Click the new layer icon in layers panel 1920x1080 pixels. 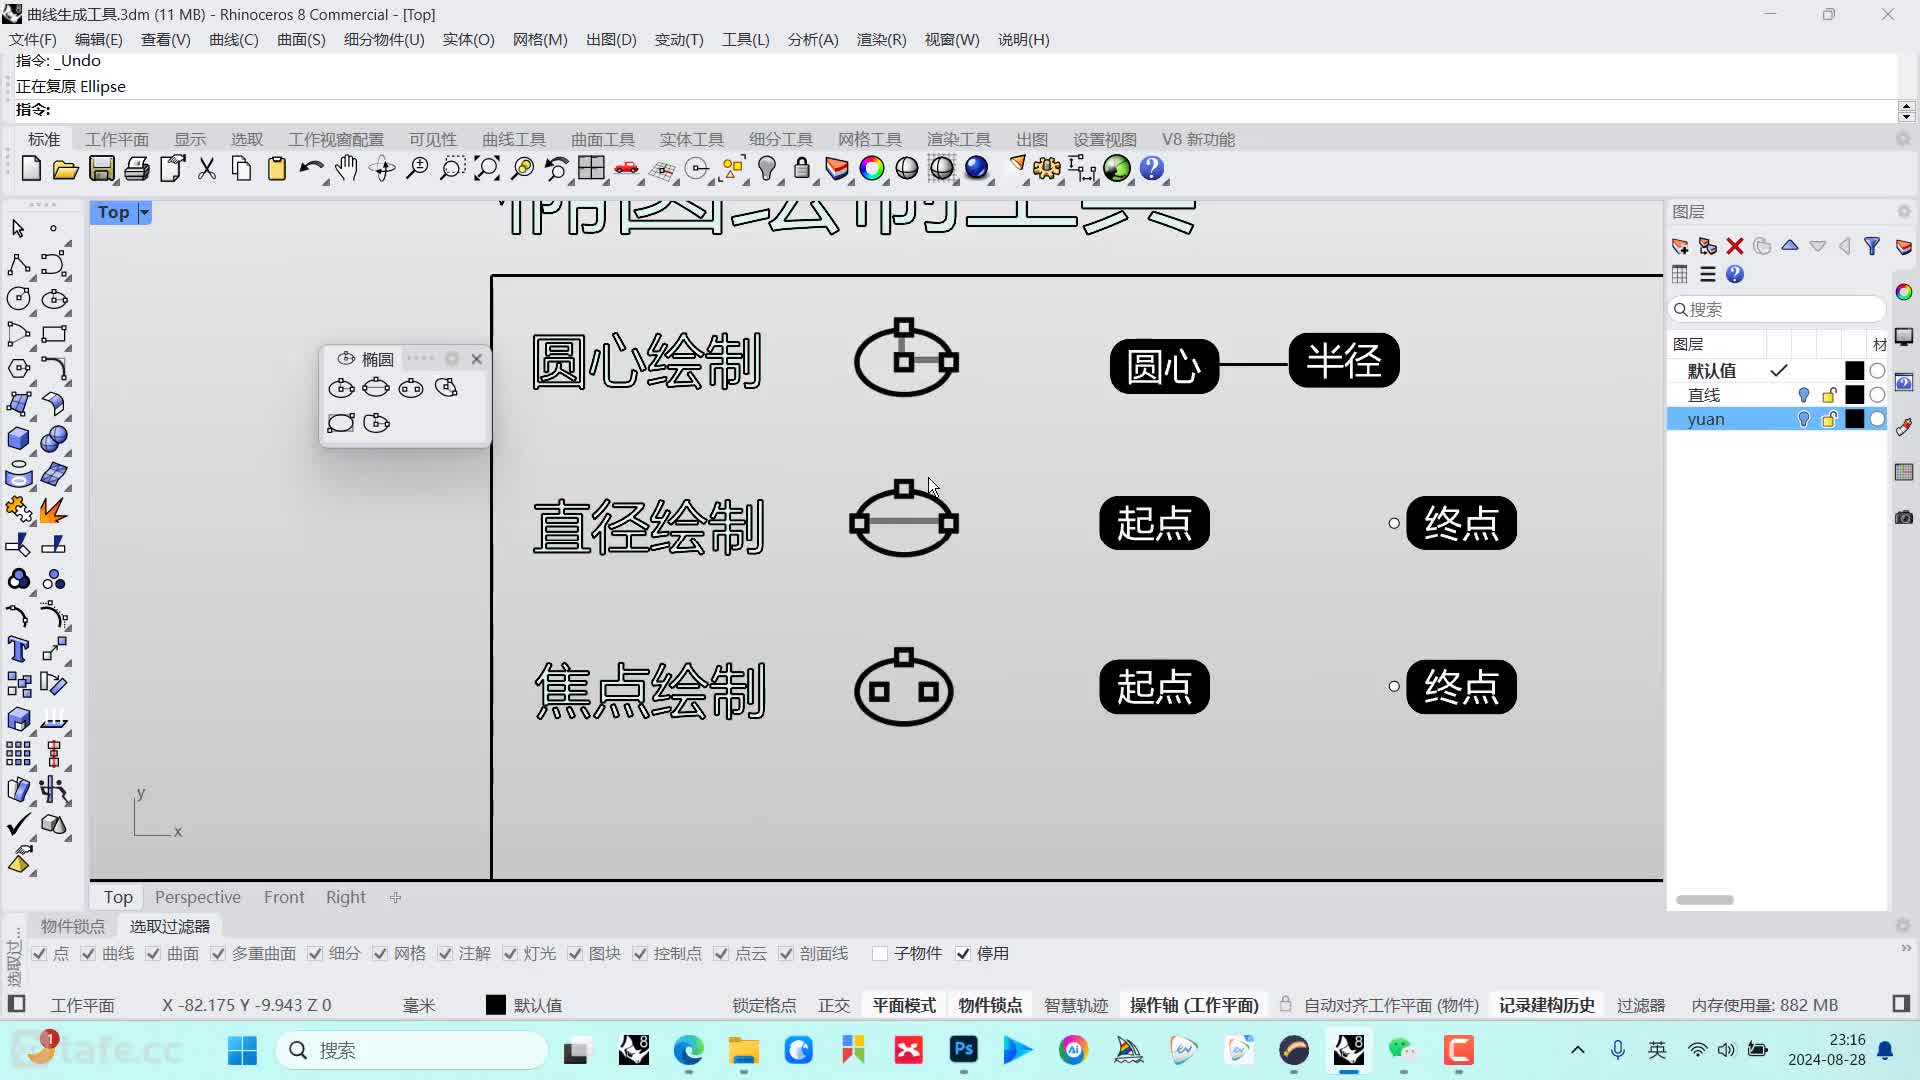tap(1680, 246)
